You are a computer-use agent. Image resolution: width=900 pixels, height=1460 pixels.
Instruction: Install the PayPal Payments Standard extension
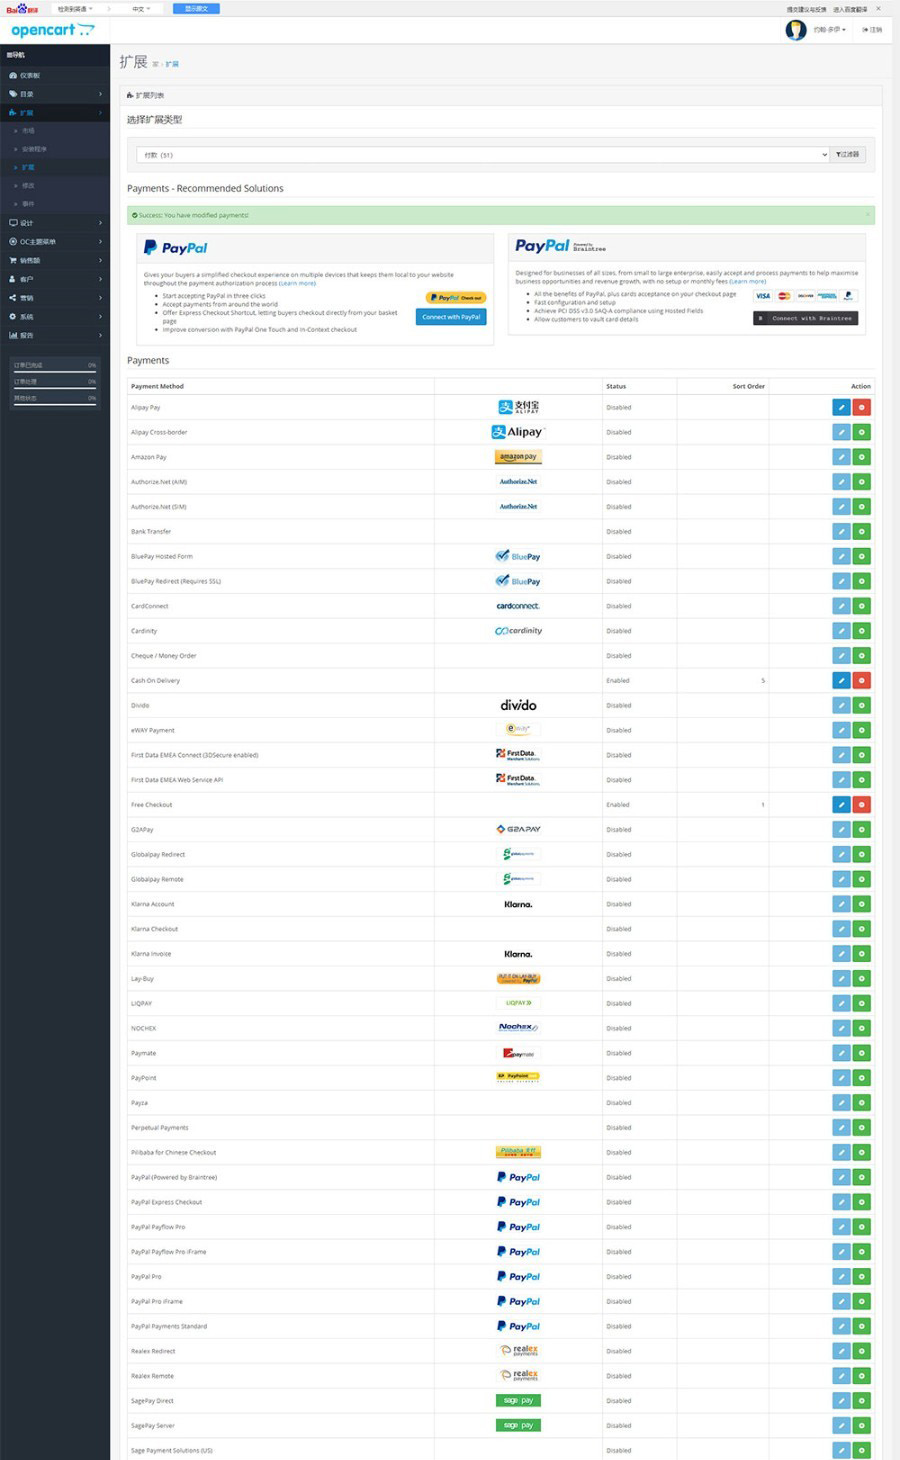[x=861, y=1326]
